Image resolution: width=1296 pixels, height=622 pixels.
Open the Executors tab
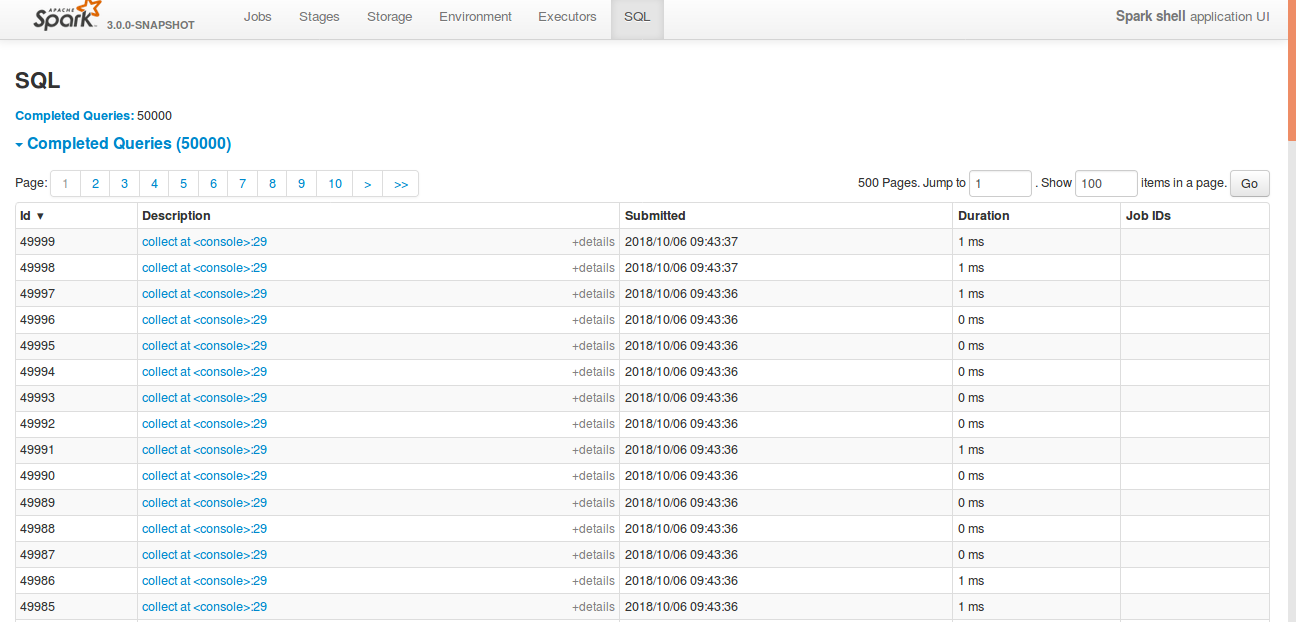pos(567,17)
